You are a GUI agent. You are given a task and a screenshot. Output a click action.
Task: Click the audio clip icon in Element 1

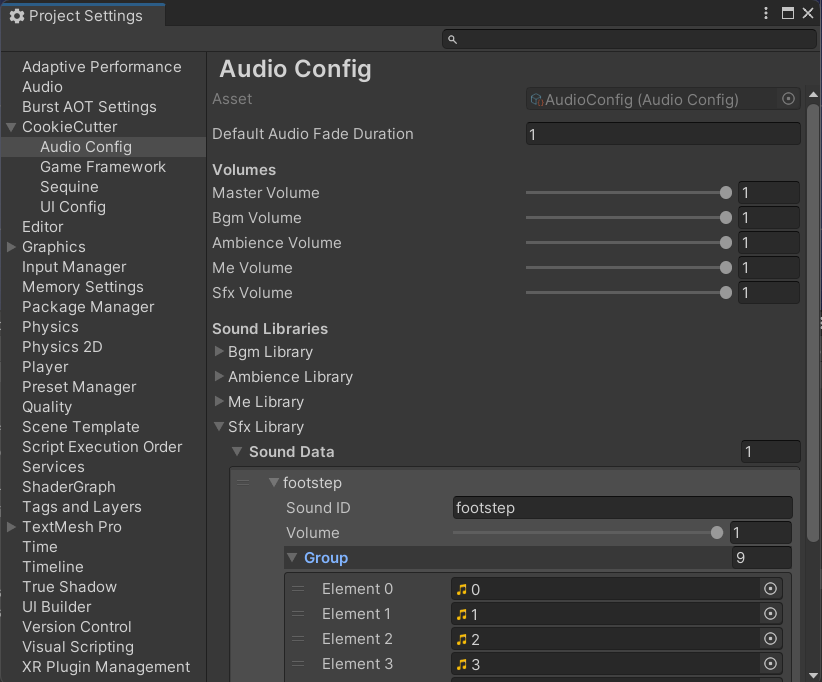[461, 614]
